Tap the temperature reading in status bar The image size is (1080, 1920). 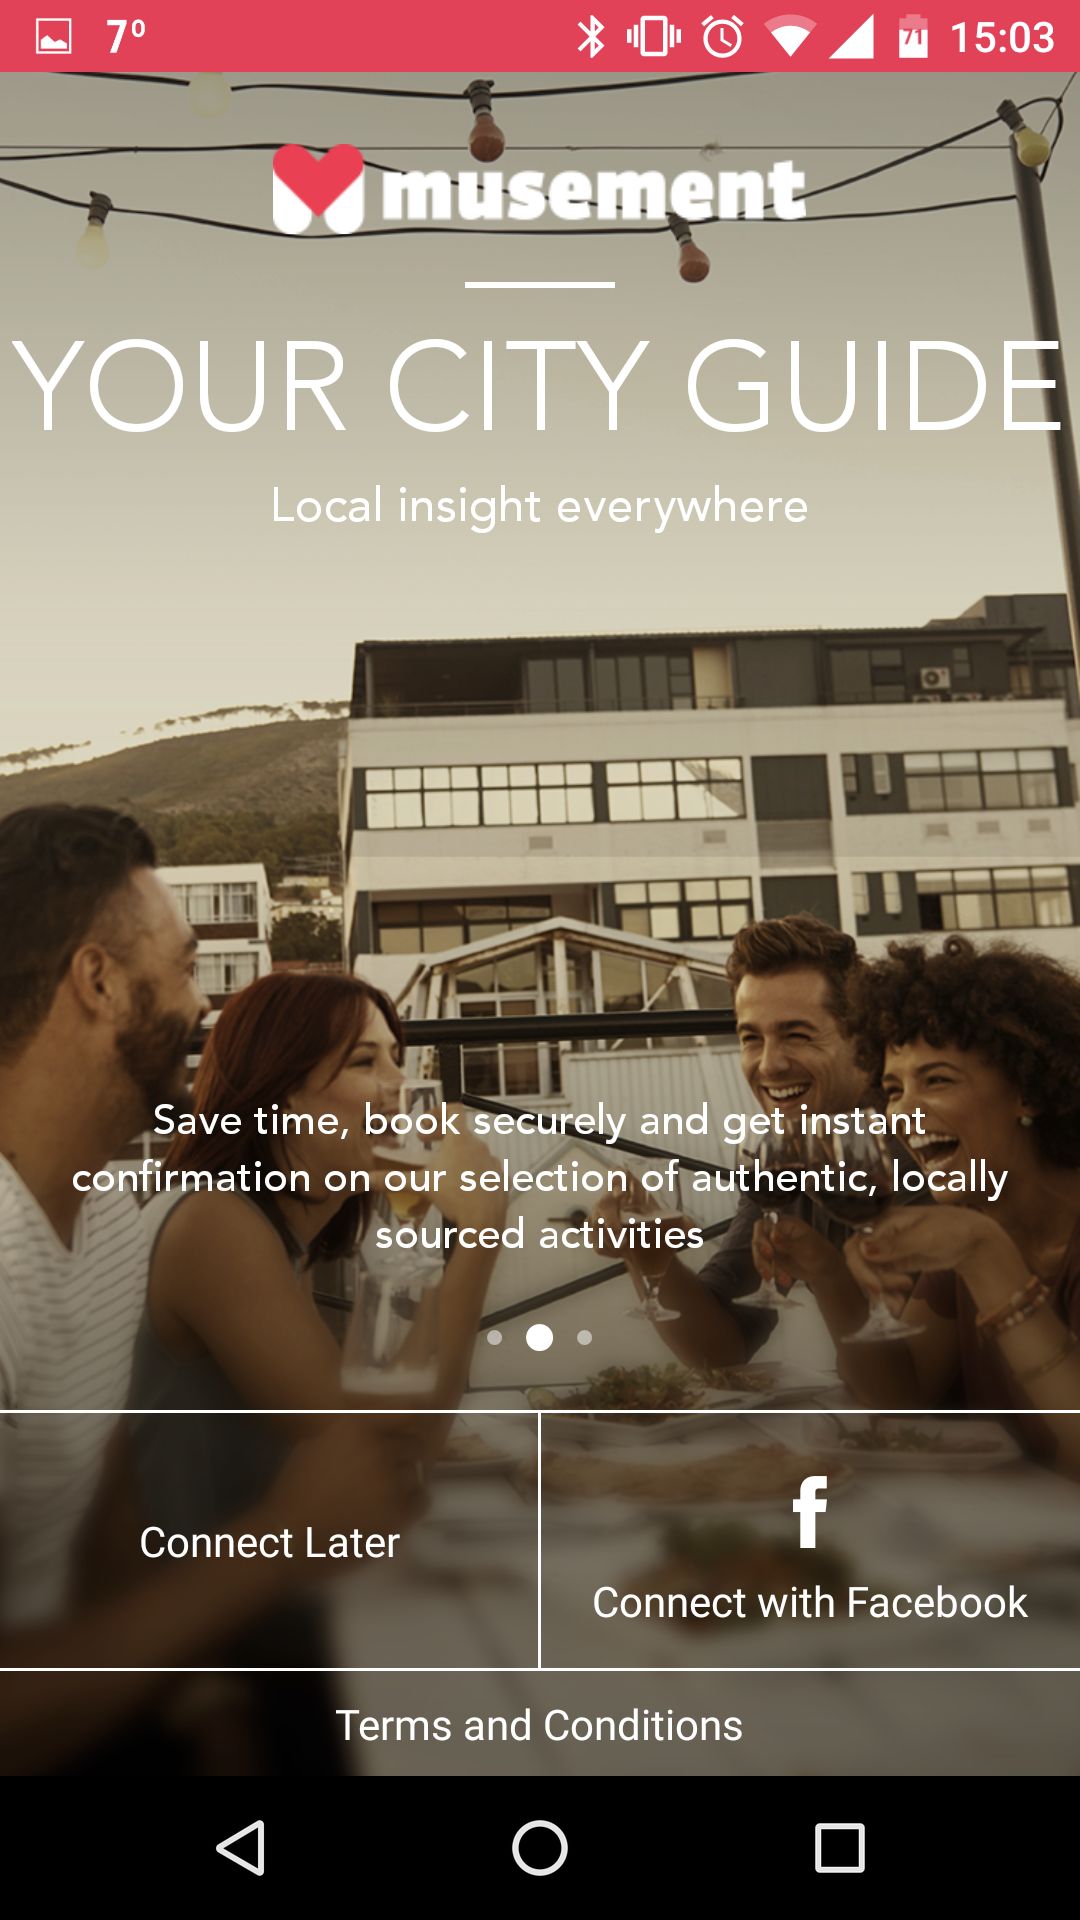126,37
